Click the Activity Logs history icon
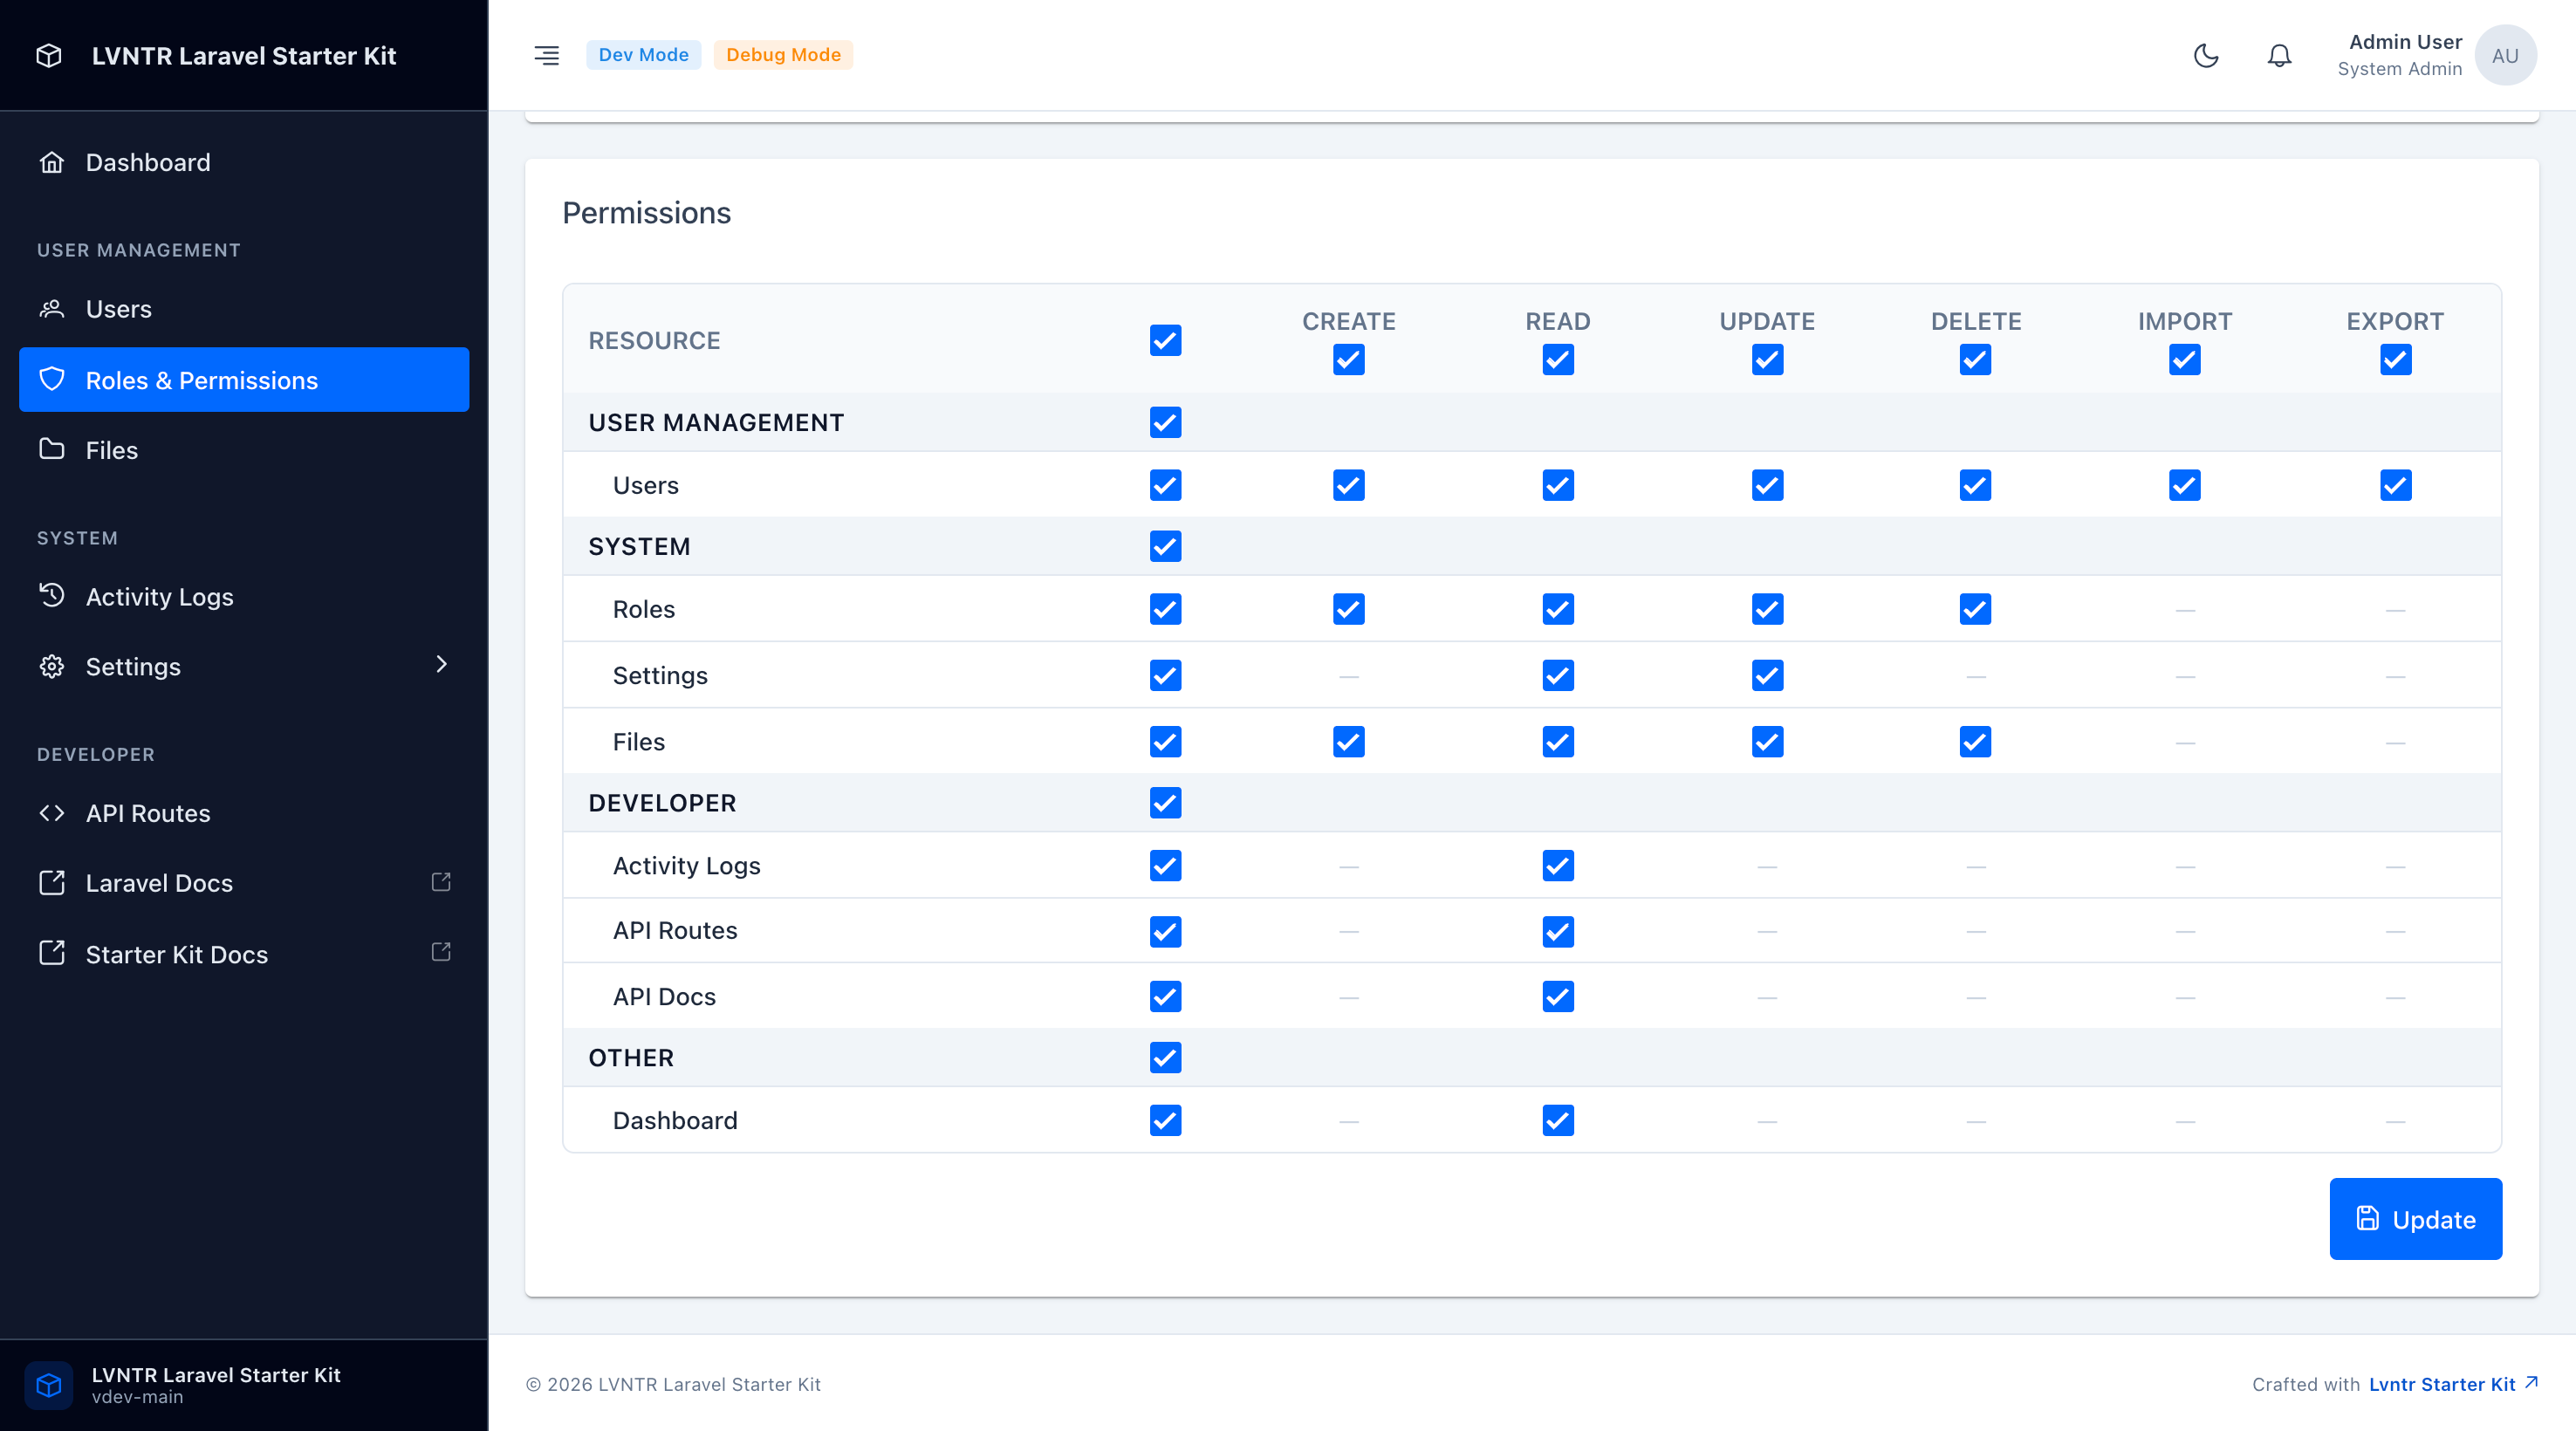2576x1431 pixels. click(x=52, y=596)
